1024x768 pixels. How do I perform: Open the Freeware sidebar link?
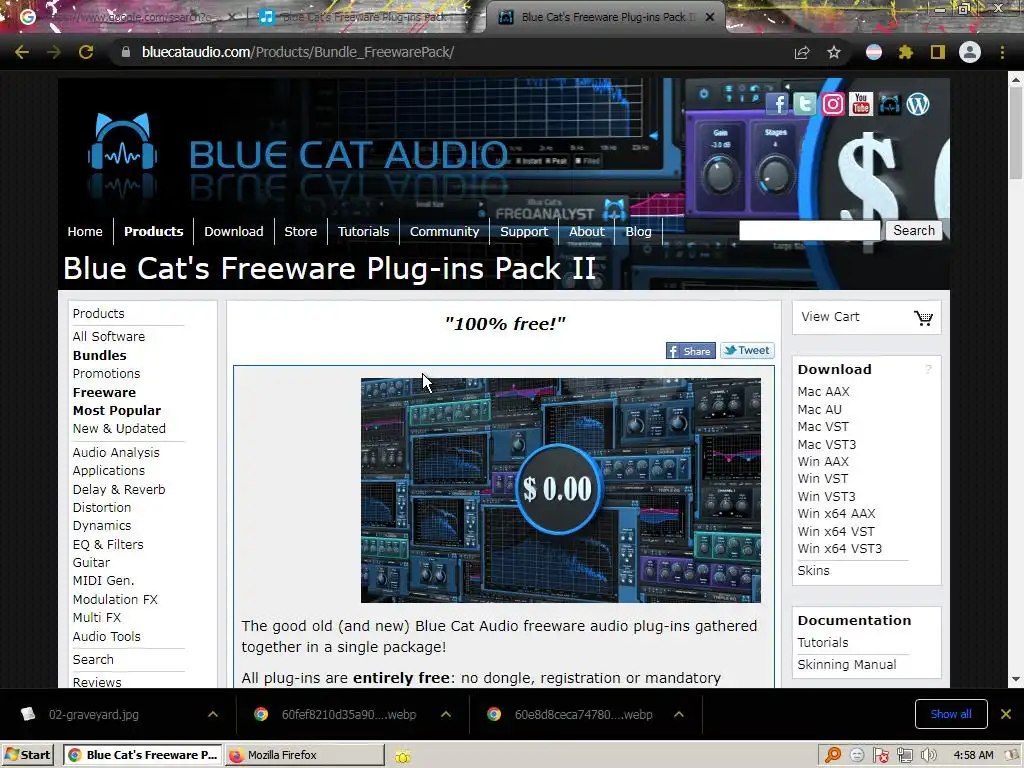click(104, 392)
